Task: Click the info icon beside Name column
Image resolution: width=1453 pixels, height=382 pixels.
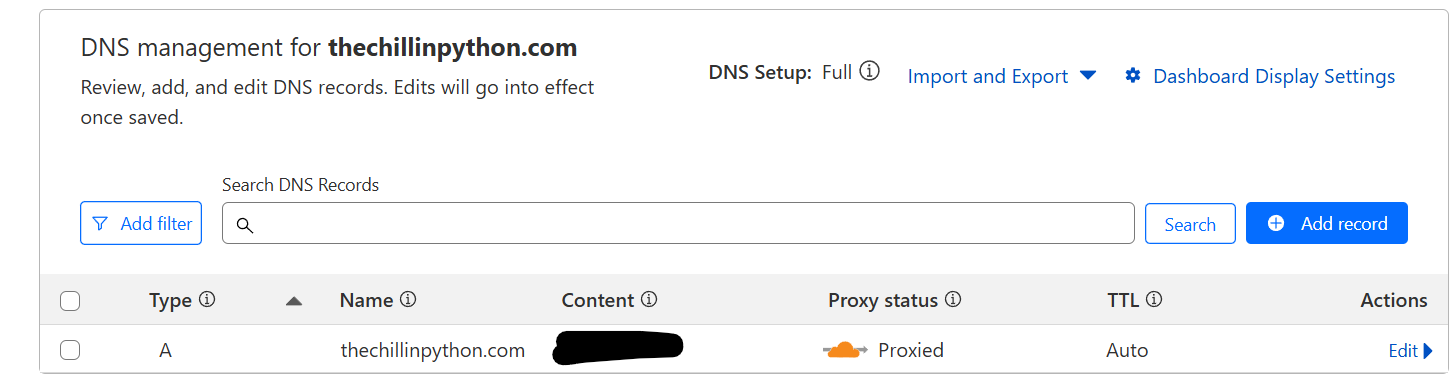Action: (x=408, y=299)
